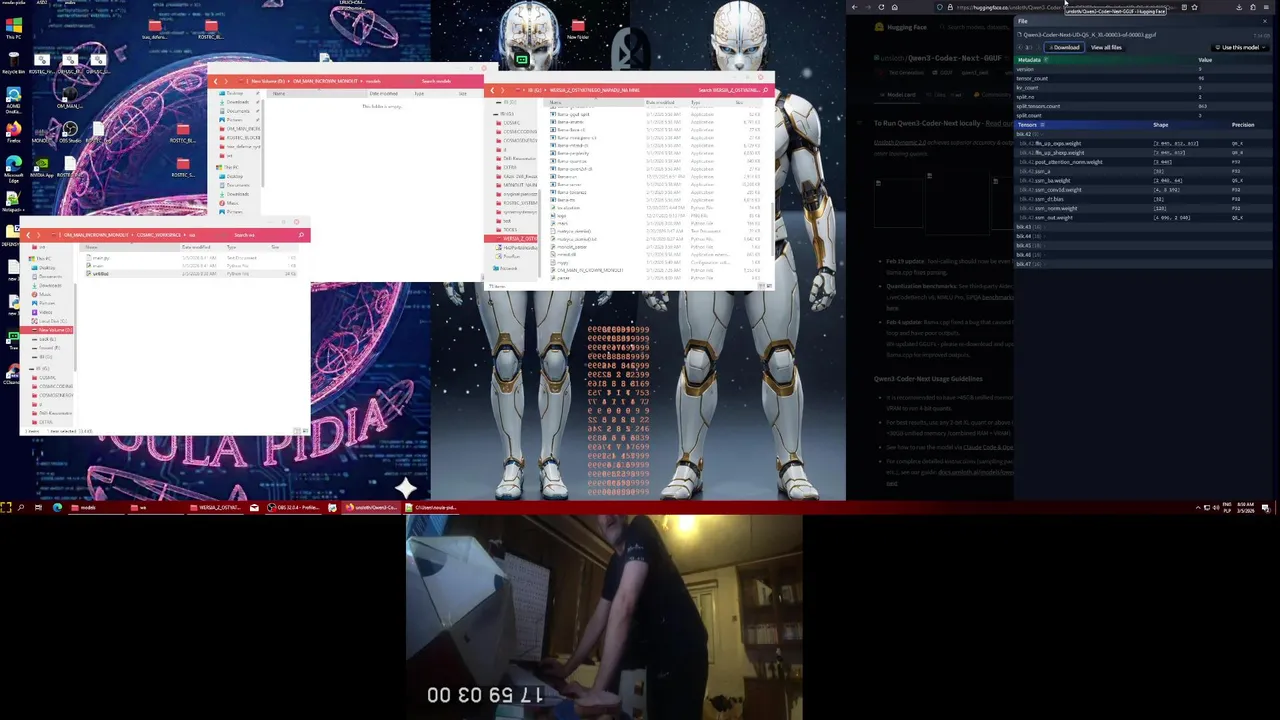Viewport: 1280px width, 720px height.
Task: Click the icon next to Tensors header
Action: [x=1042, y=125]
